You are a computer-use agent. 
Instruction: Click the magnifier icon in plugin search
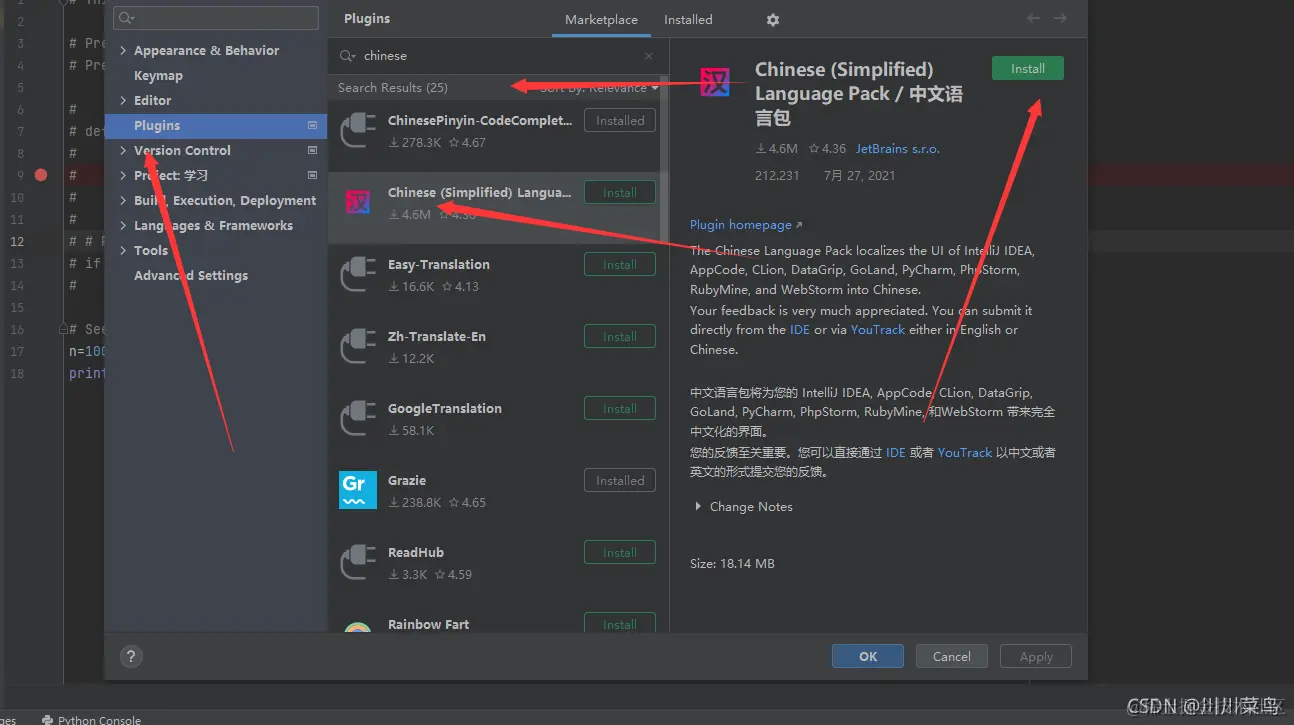[347, 56]
